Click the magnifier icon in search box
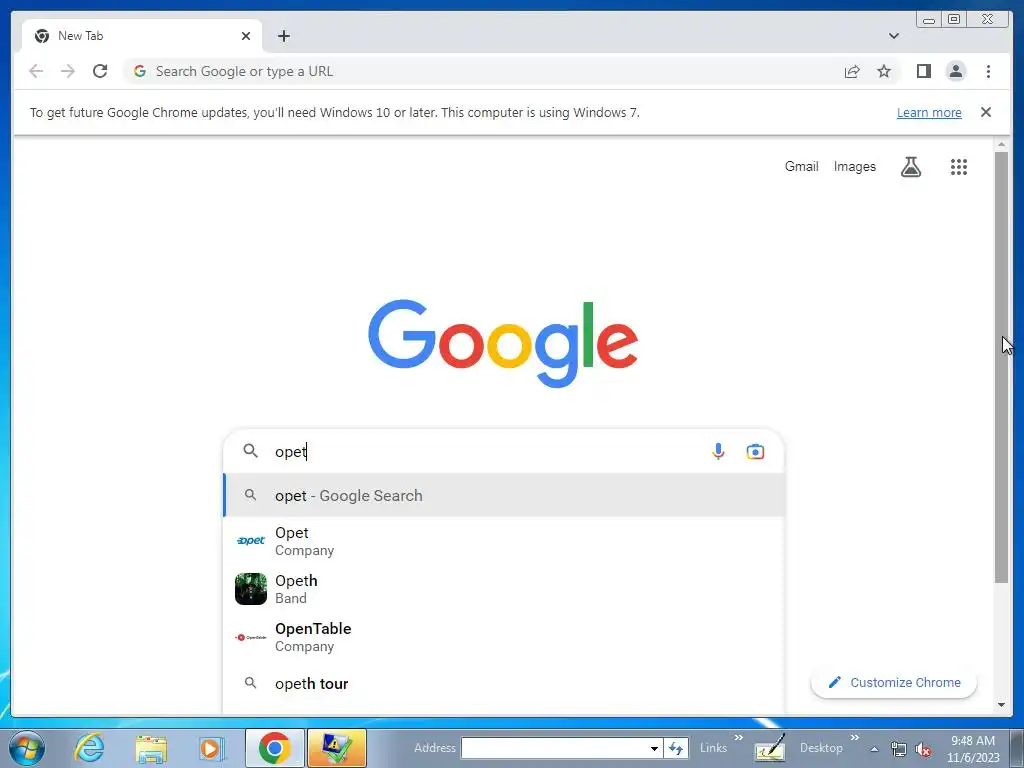The height and width of the screenshot is (768, 1024). point(251,451)
